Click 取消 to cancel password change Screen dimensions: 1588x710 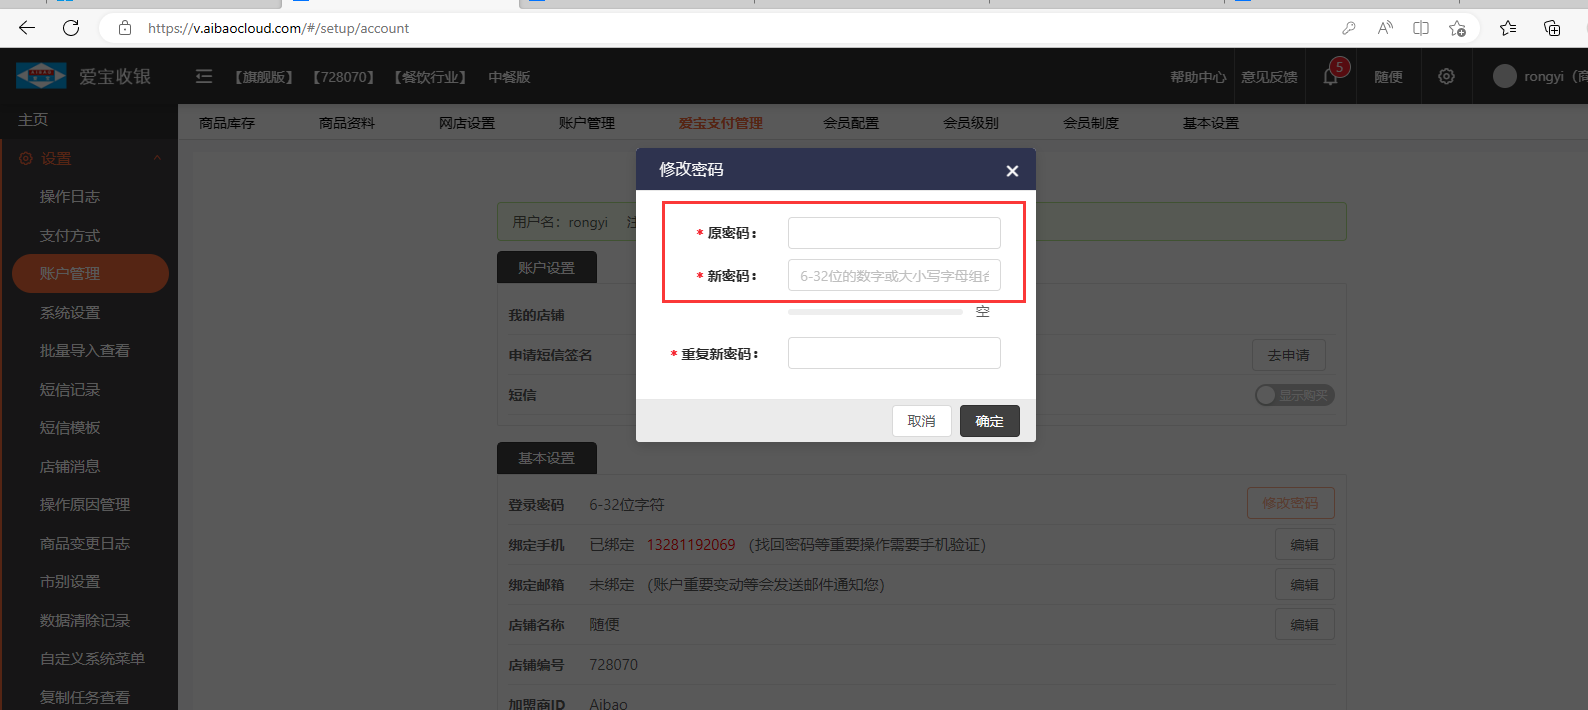click(921, 421)
